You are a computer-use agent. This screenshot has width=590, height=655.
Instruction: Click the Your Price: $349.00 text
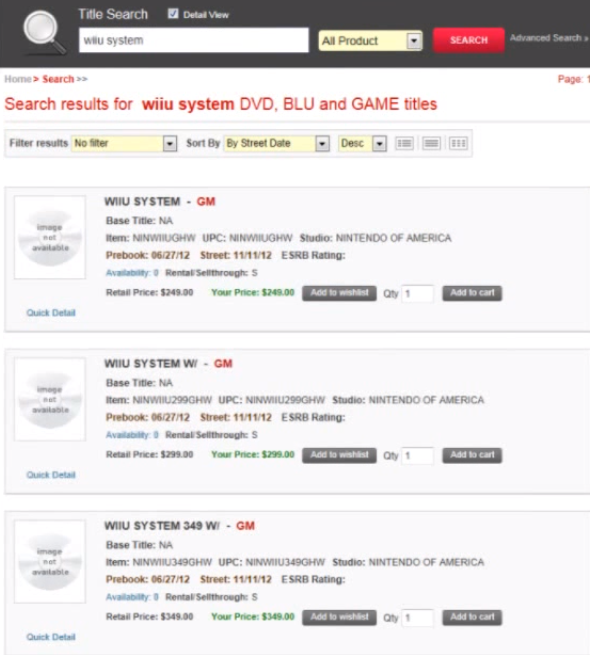[253, 617]
